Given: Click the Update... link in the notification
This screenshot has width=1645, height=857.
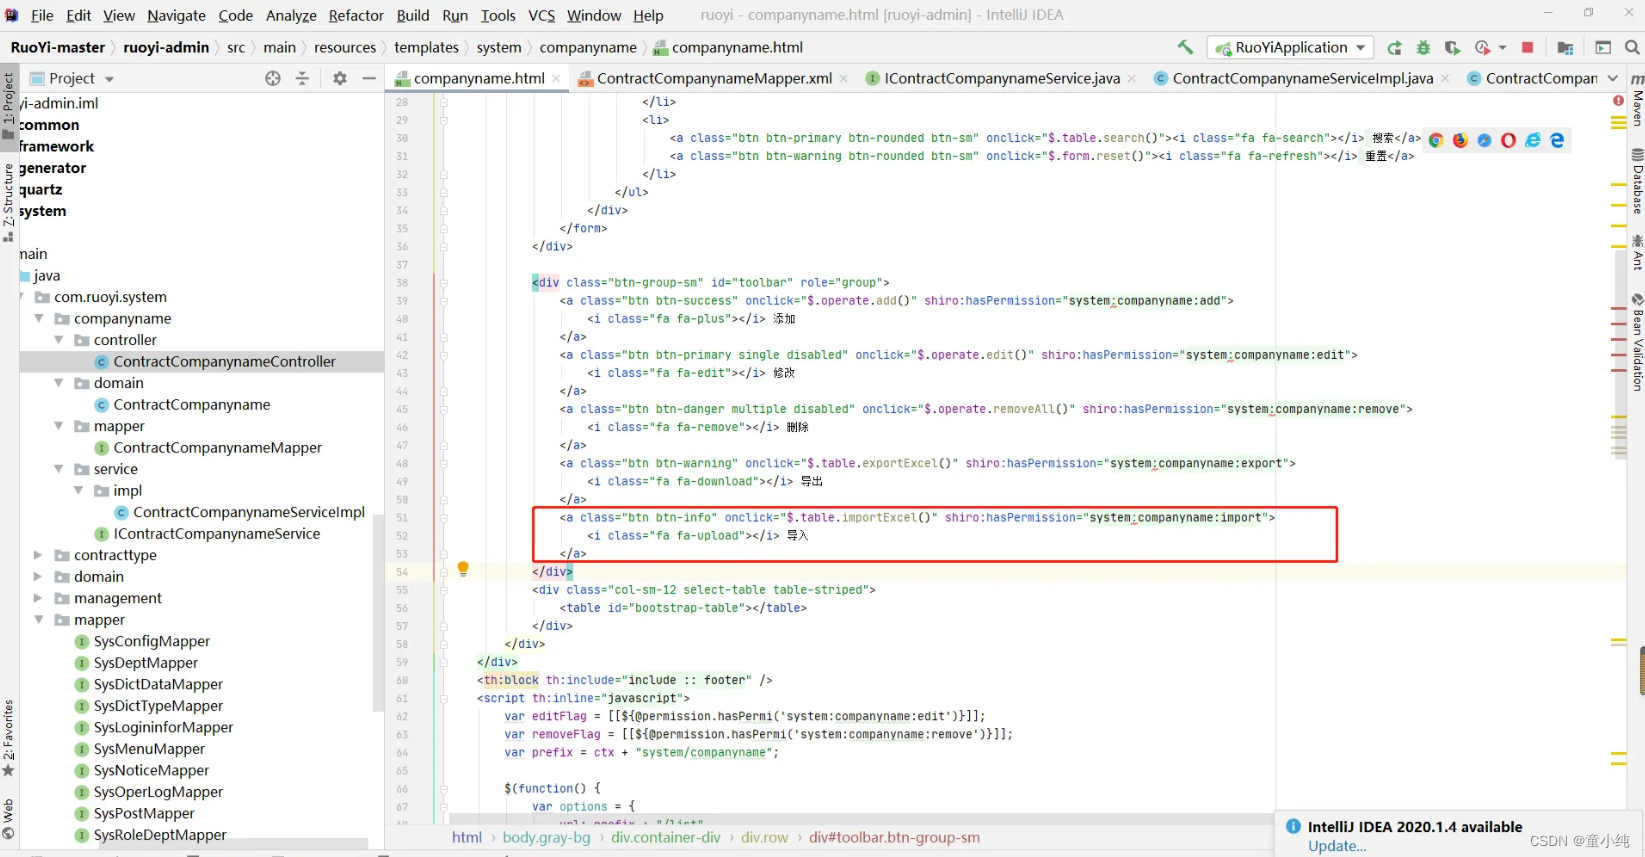Looking at the screenshot, I should coord(1337,846).
